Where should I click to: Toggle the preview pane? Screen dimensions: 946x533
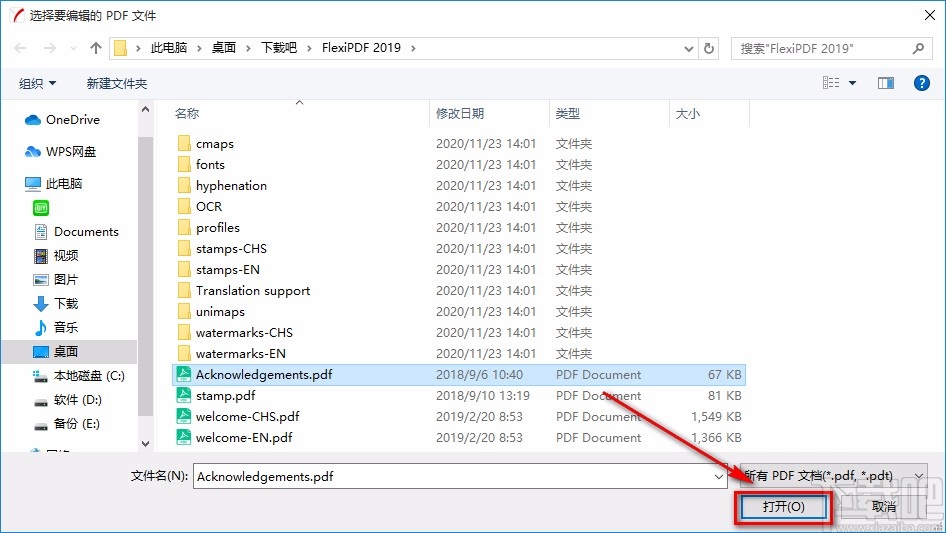(x=886, y=83)
